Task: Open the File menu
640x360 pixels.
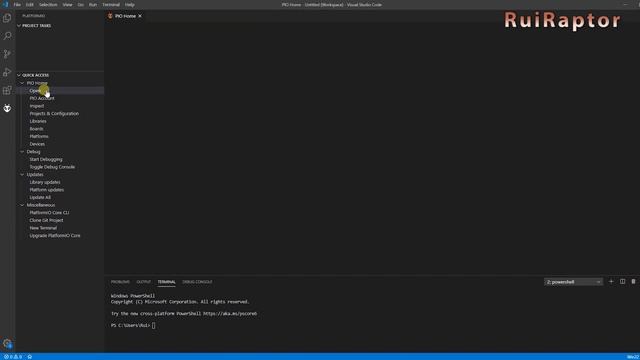Action: coord(17,4)
